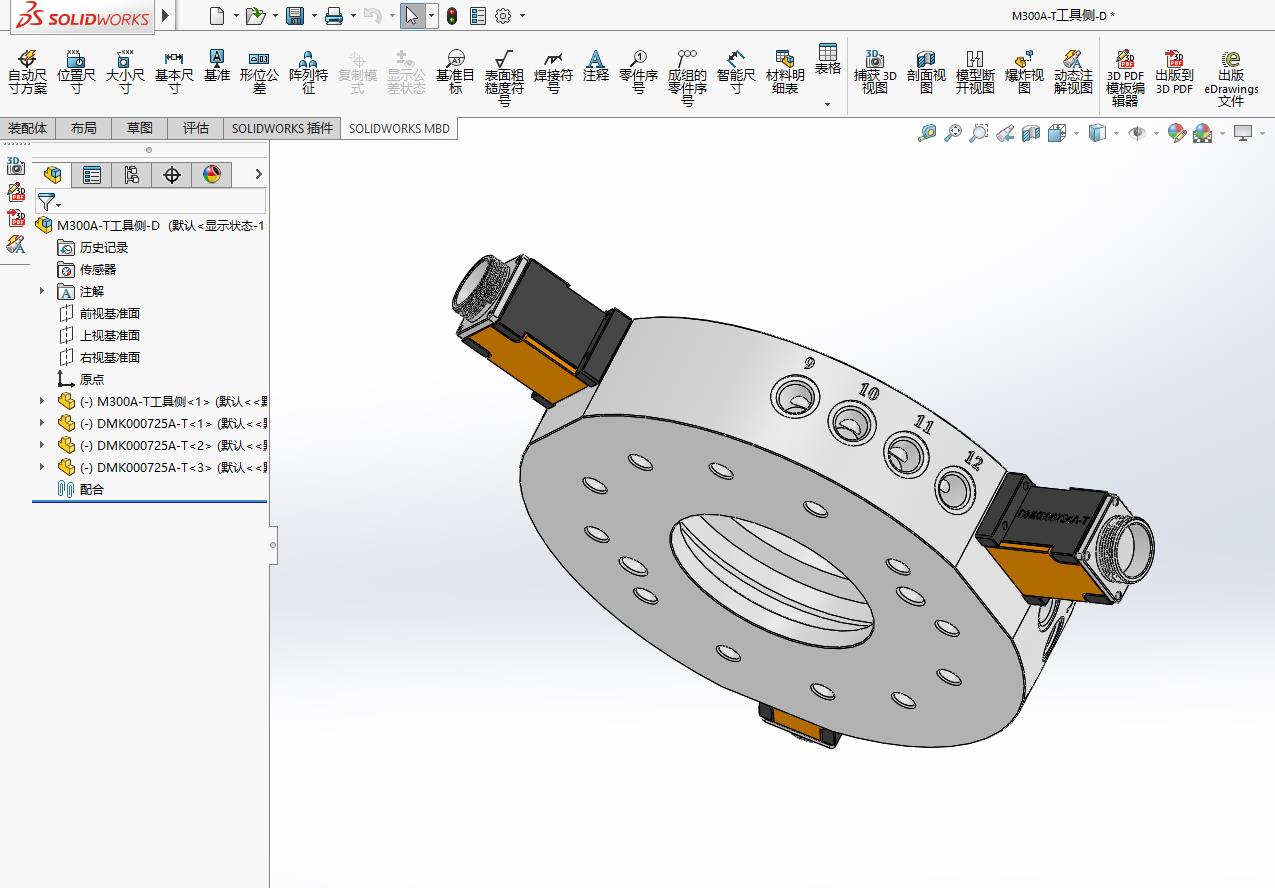Click the Rebuild traffic light icon
This screenshot has width=1275, height=888.
tap(452, 15)
